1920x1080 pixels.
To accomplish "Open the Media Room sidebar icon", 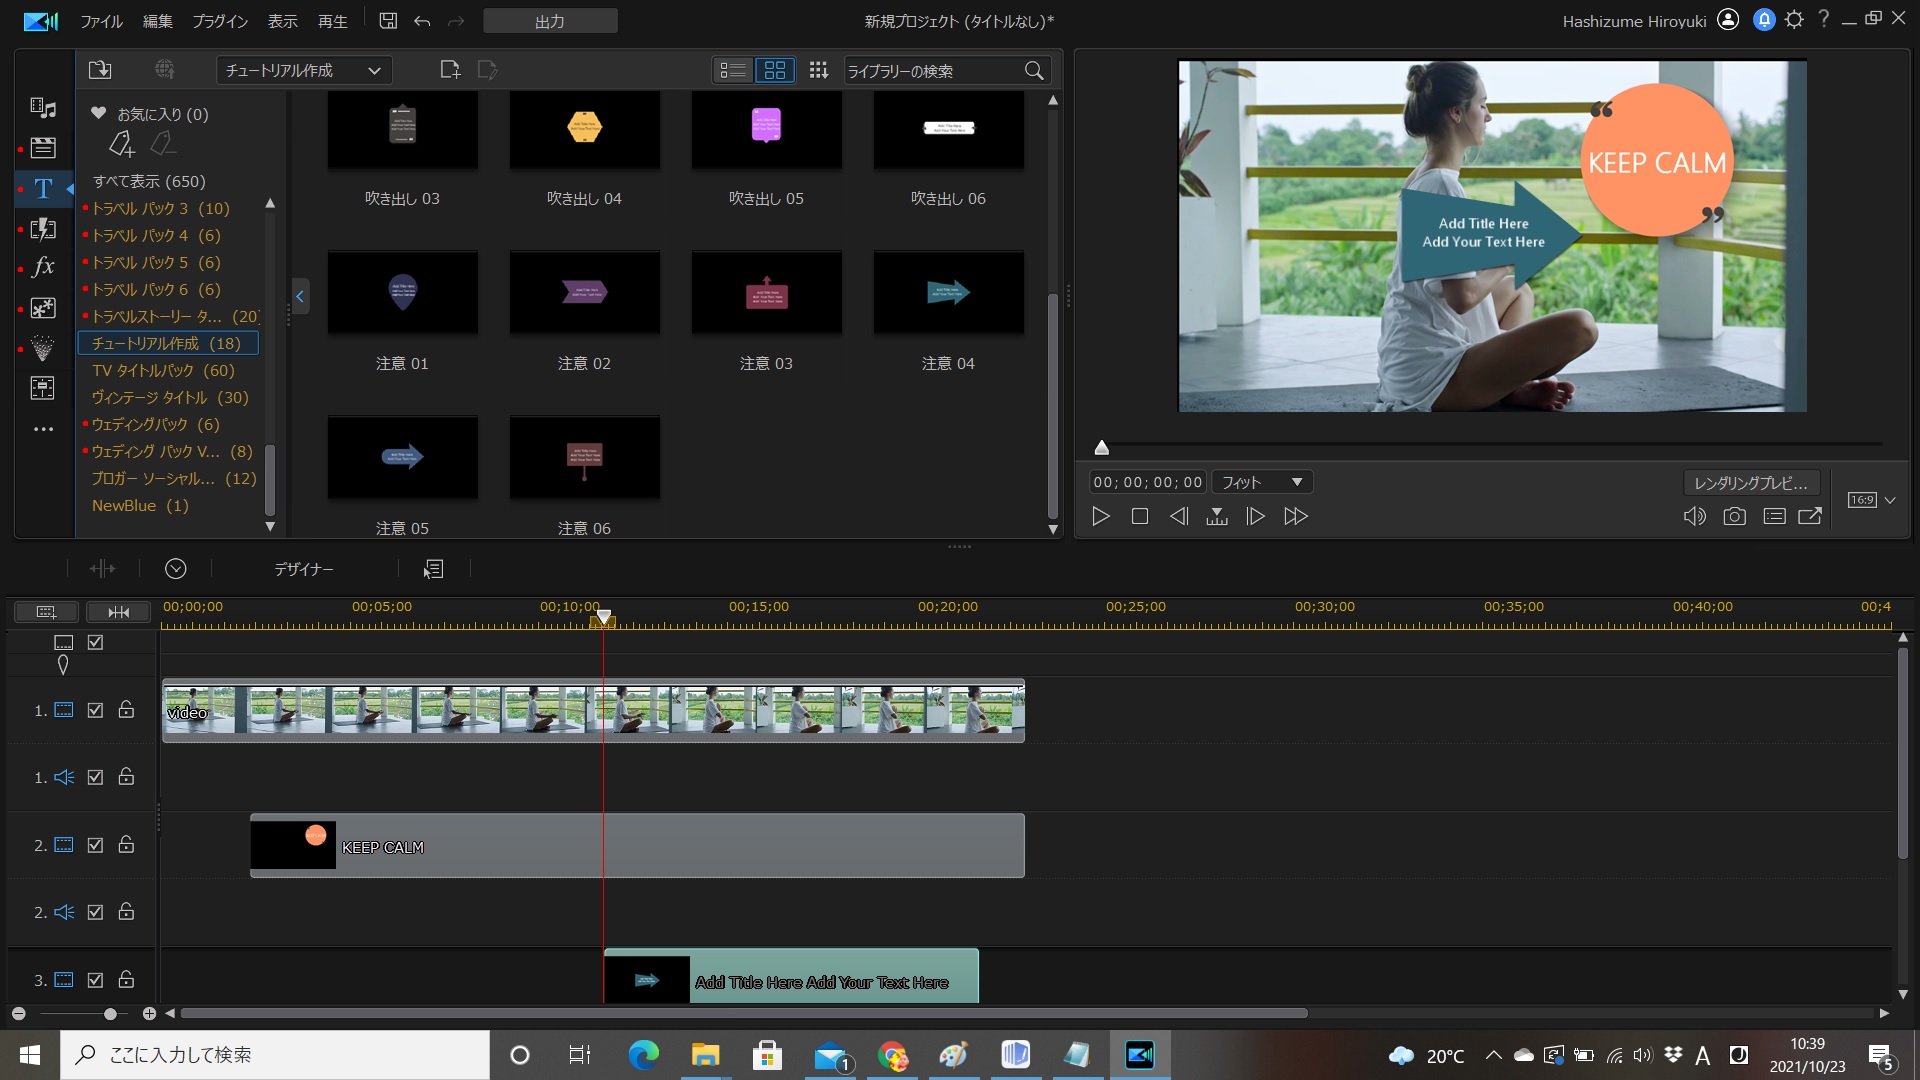I will click(x=43, y=108).
